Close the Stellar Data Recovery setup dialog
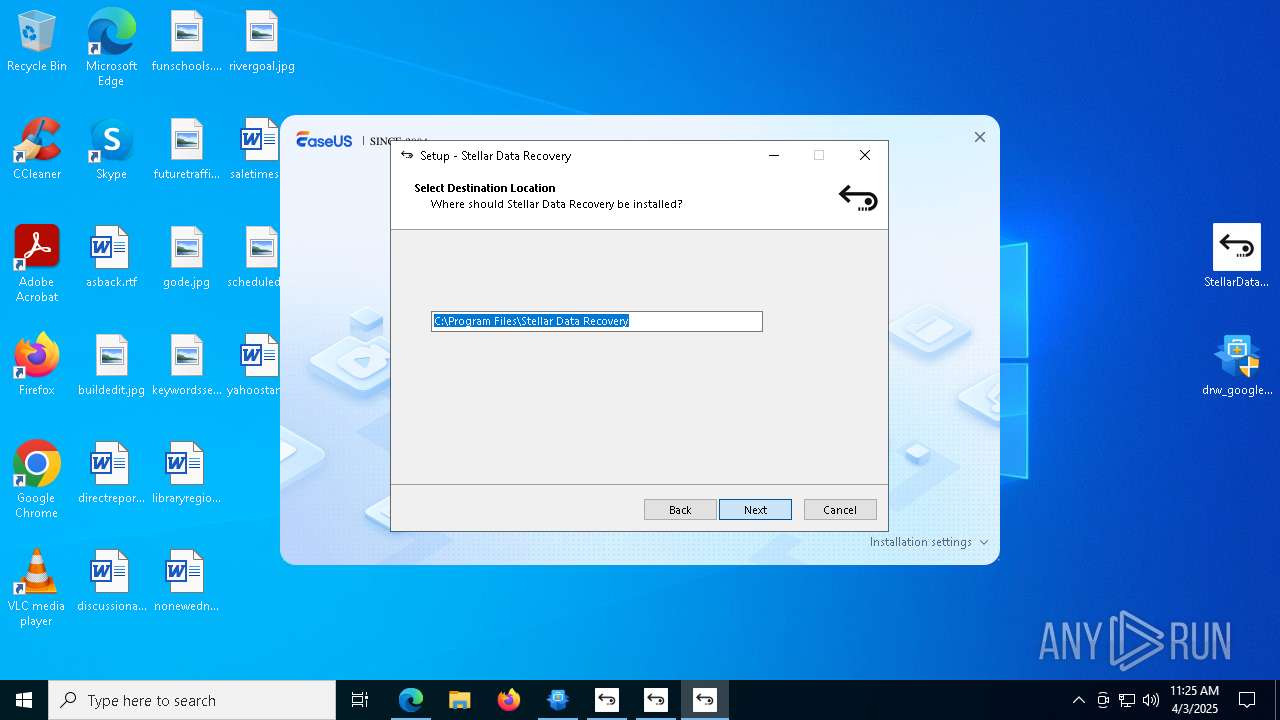Image resolution: width=1280 pixels, height=720 pixels. tap(865, 155)
